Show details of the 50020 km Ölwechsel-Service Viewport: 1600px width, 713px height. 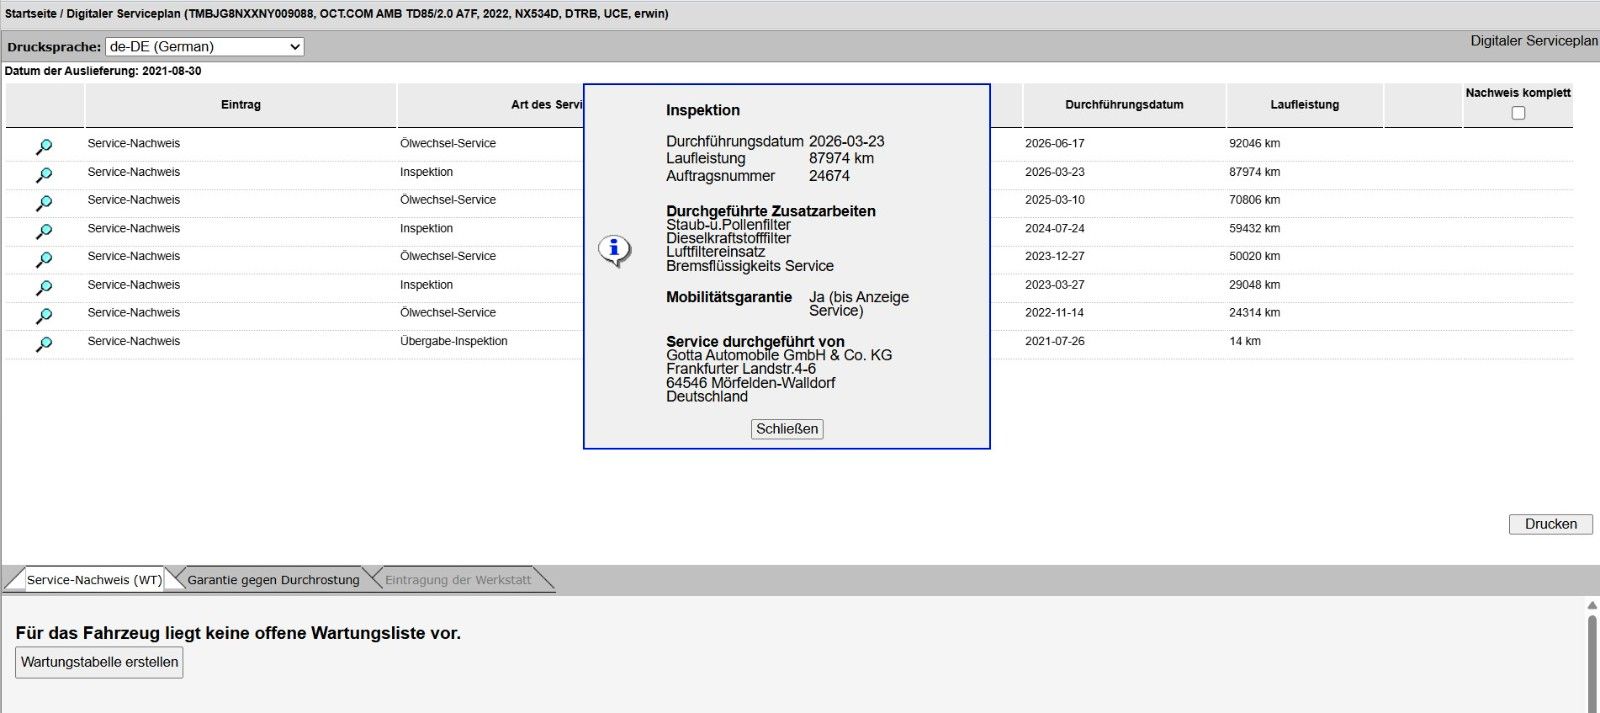pos(44,259)
